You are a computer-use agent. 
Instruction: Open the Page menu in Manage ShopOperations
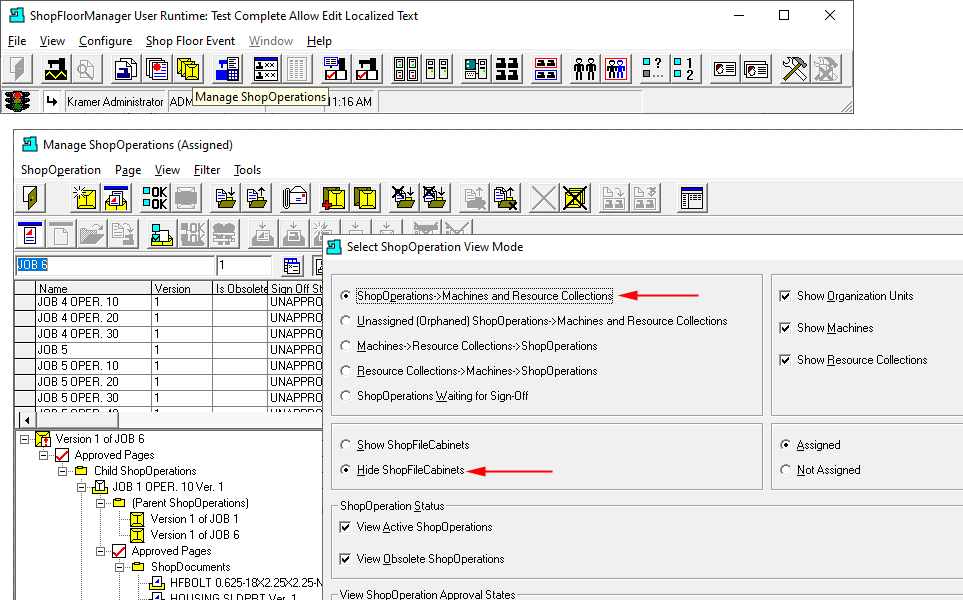pyautogui.click(x=128, y=170)
